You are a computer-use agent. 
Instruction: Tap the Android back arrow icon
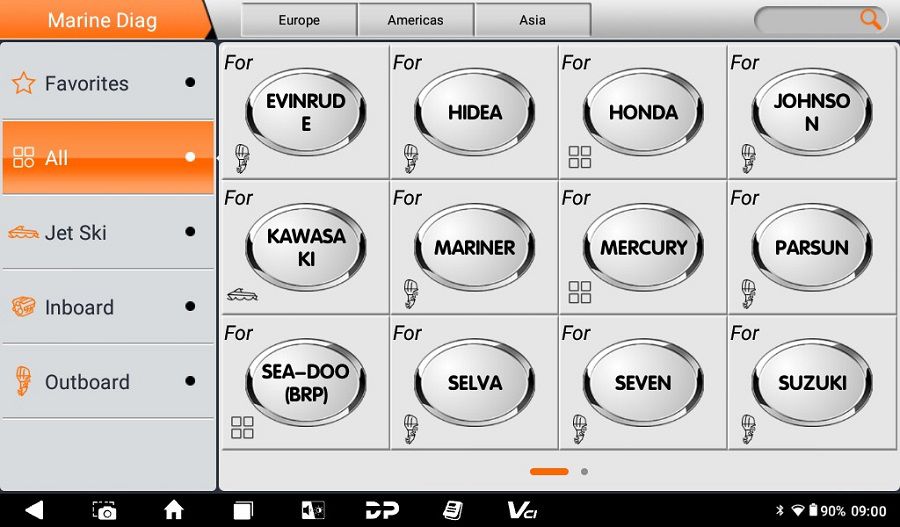coord(34,510)
